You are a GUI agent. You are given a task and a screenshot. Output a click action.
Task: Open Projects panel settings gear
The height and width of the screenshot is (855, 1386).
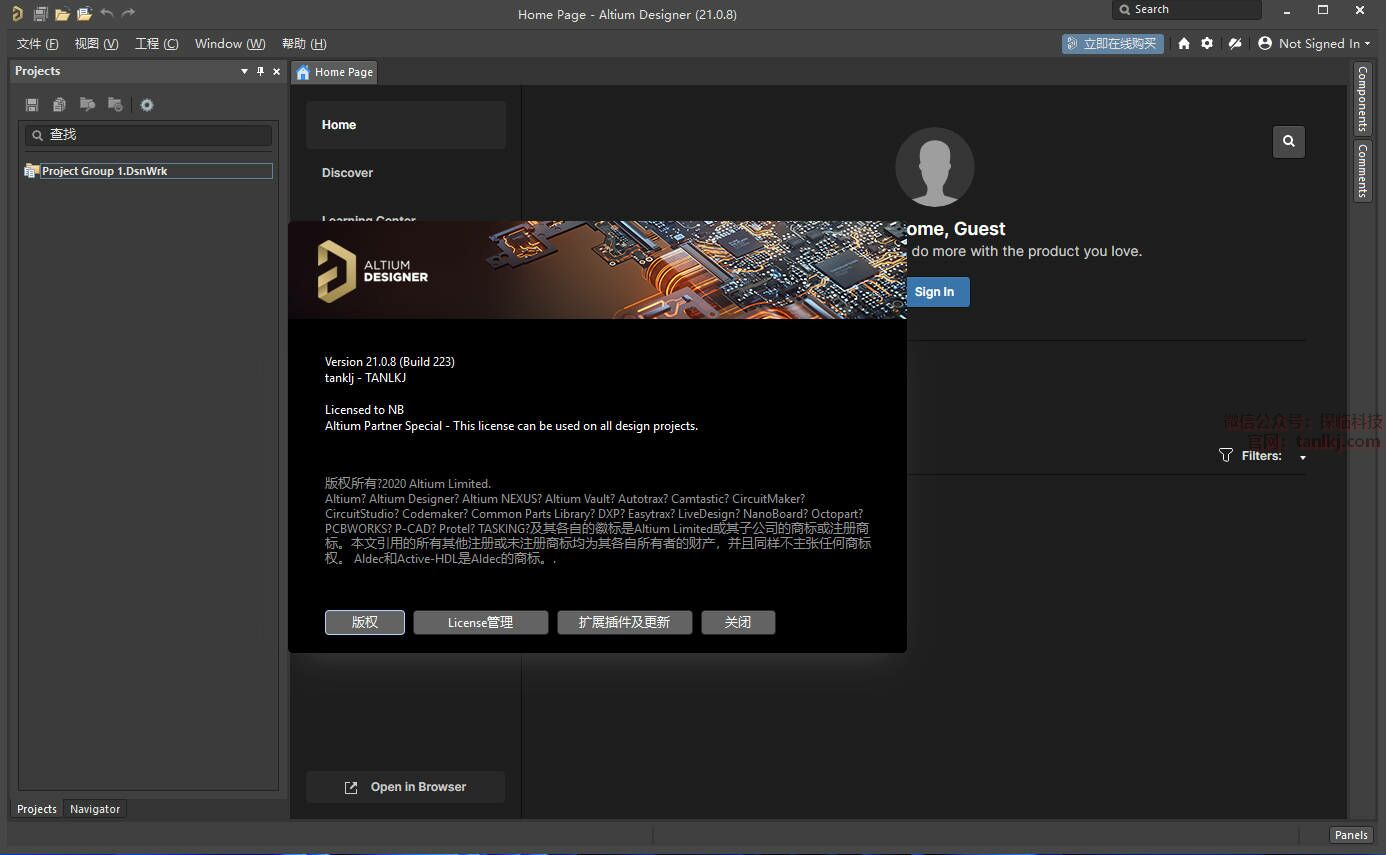(147, 105)
